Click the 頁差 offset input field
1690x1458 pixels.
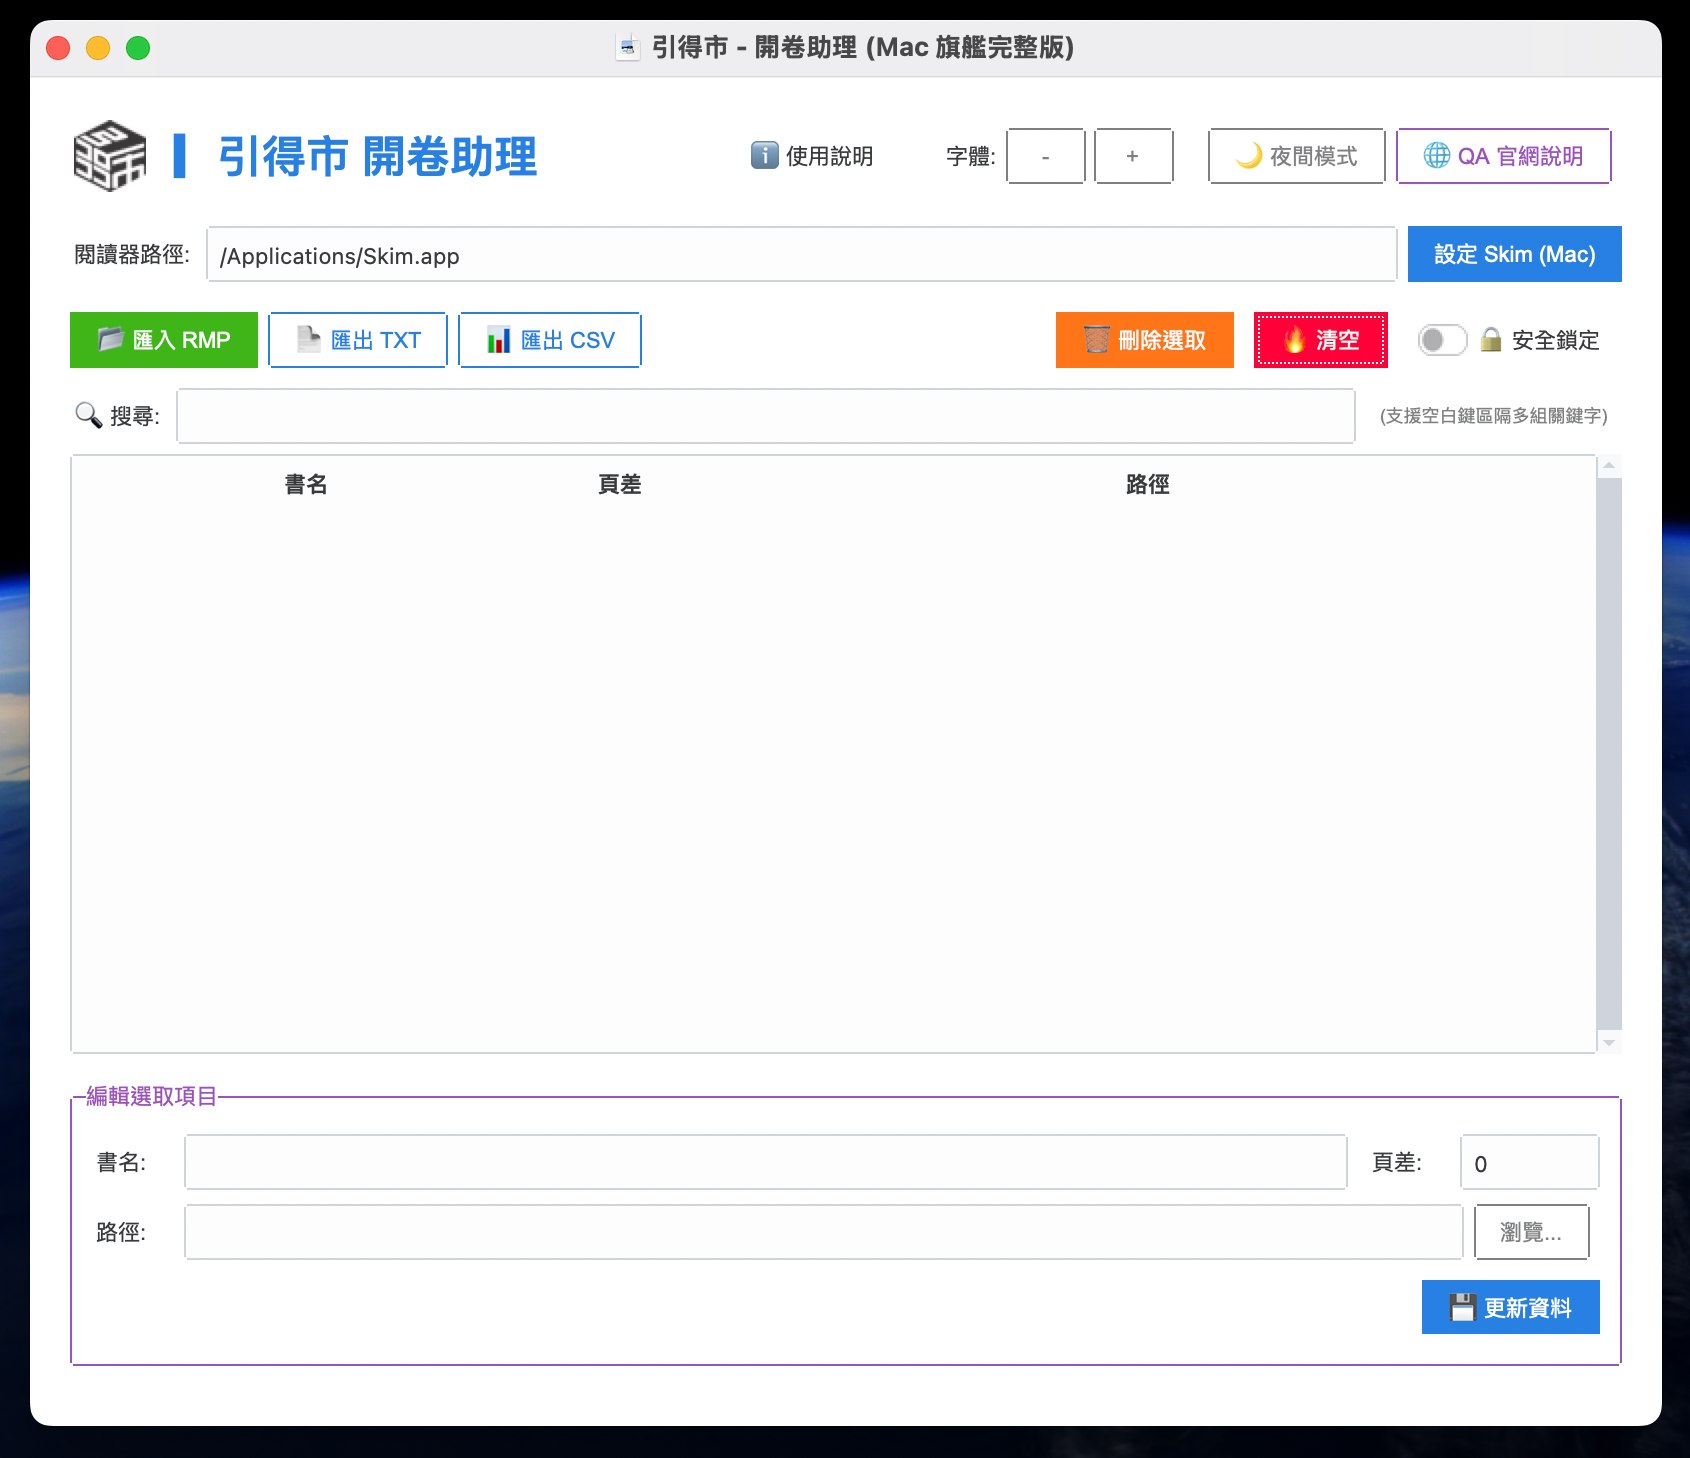(1529, 1163)
